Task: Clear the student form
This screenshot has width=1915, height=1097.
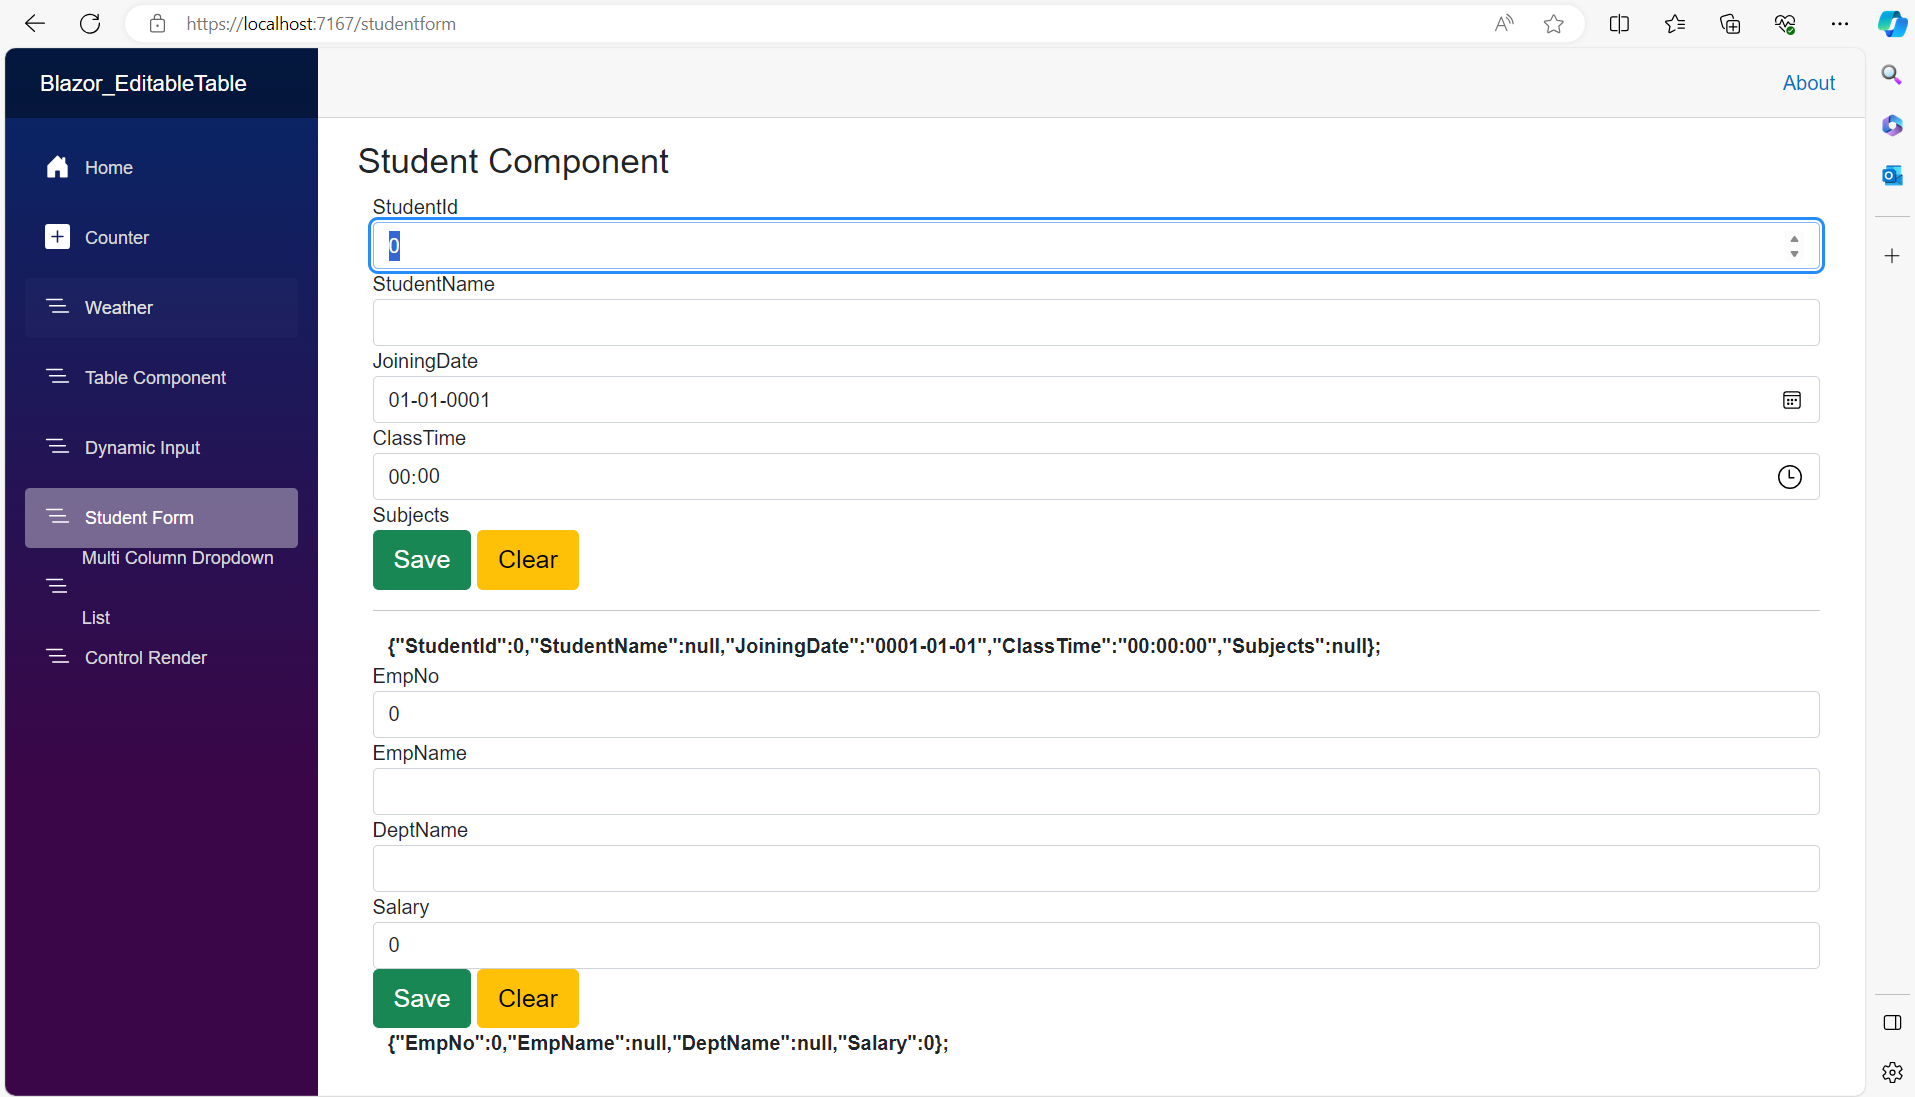Action: (x=527, y=560)
